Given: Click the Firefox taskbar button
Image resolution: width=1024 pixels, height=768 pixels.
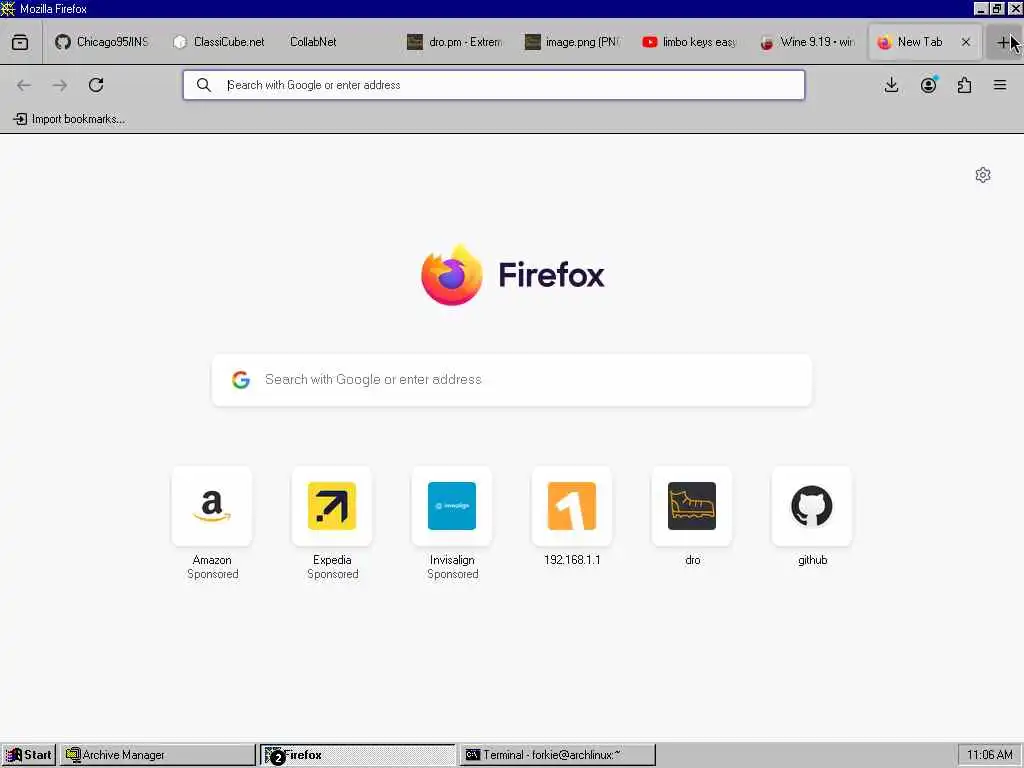Looking at the screenshot, I should coord(357,755).
